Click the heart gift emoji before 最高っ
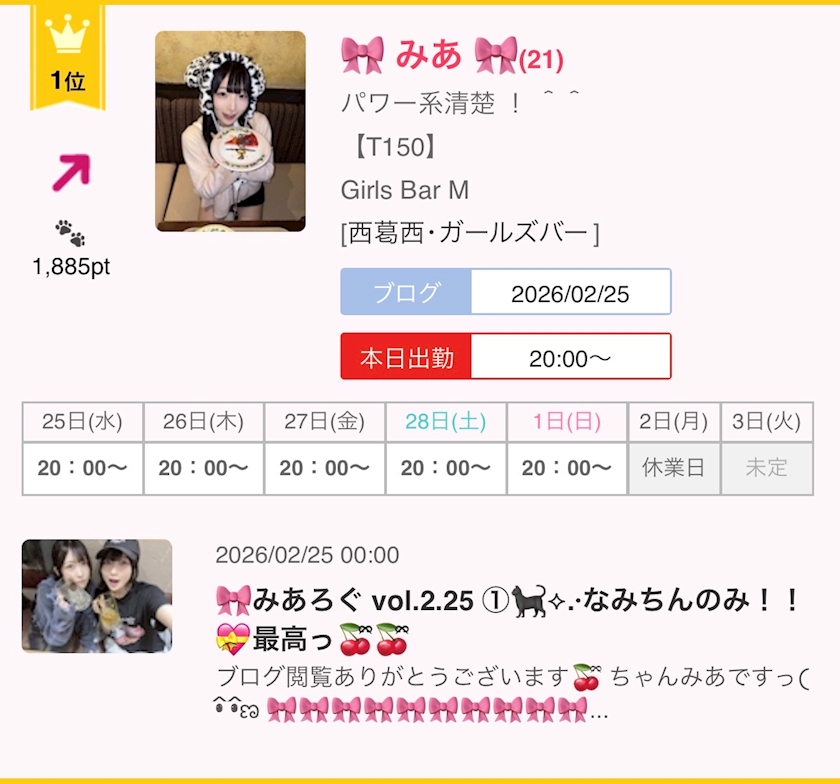The image size is (840, 784). click(233, 640)
